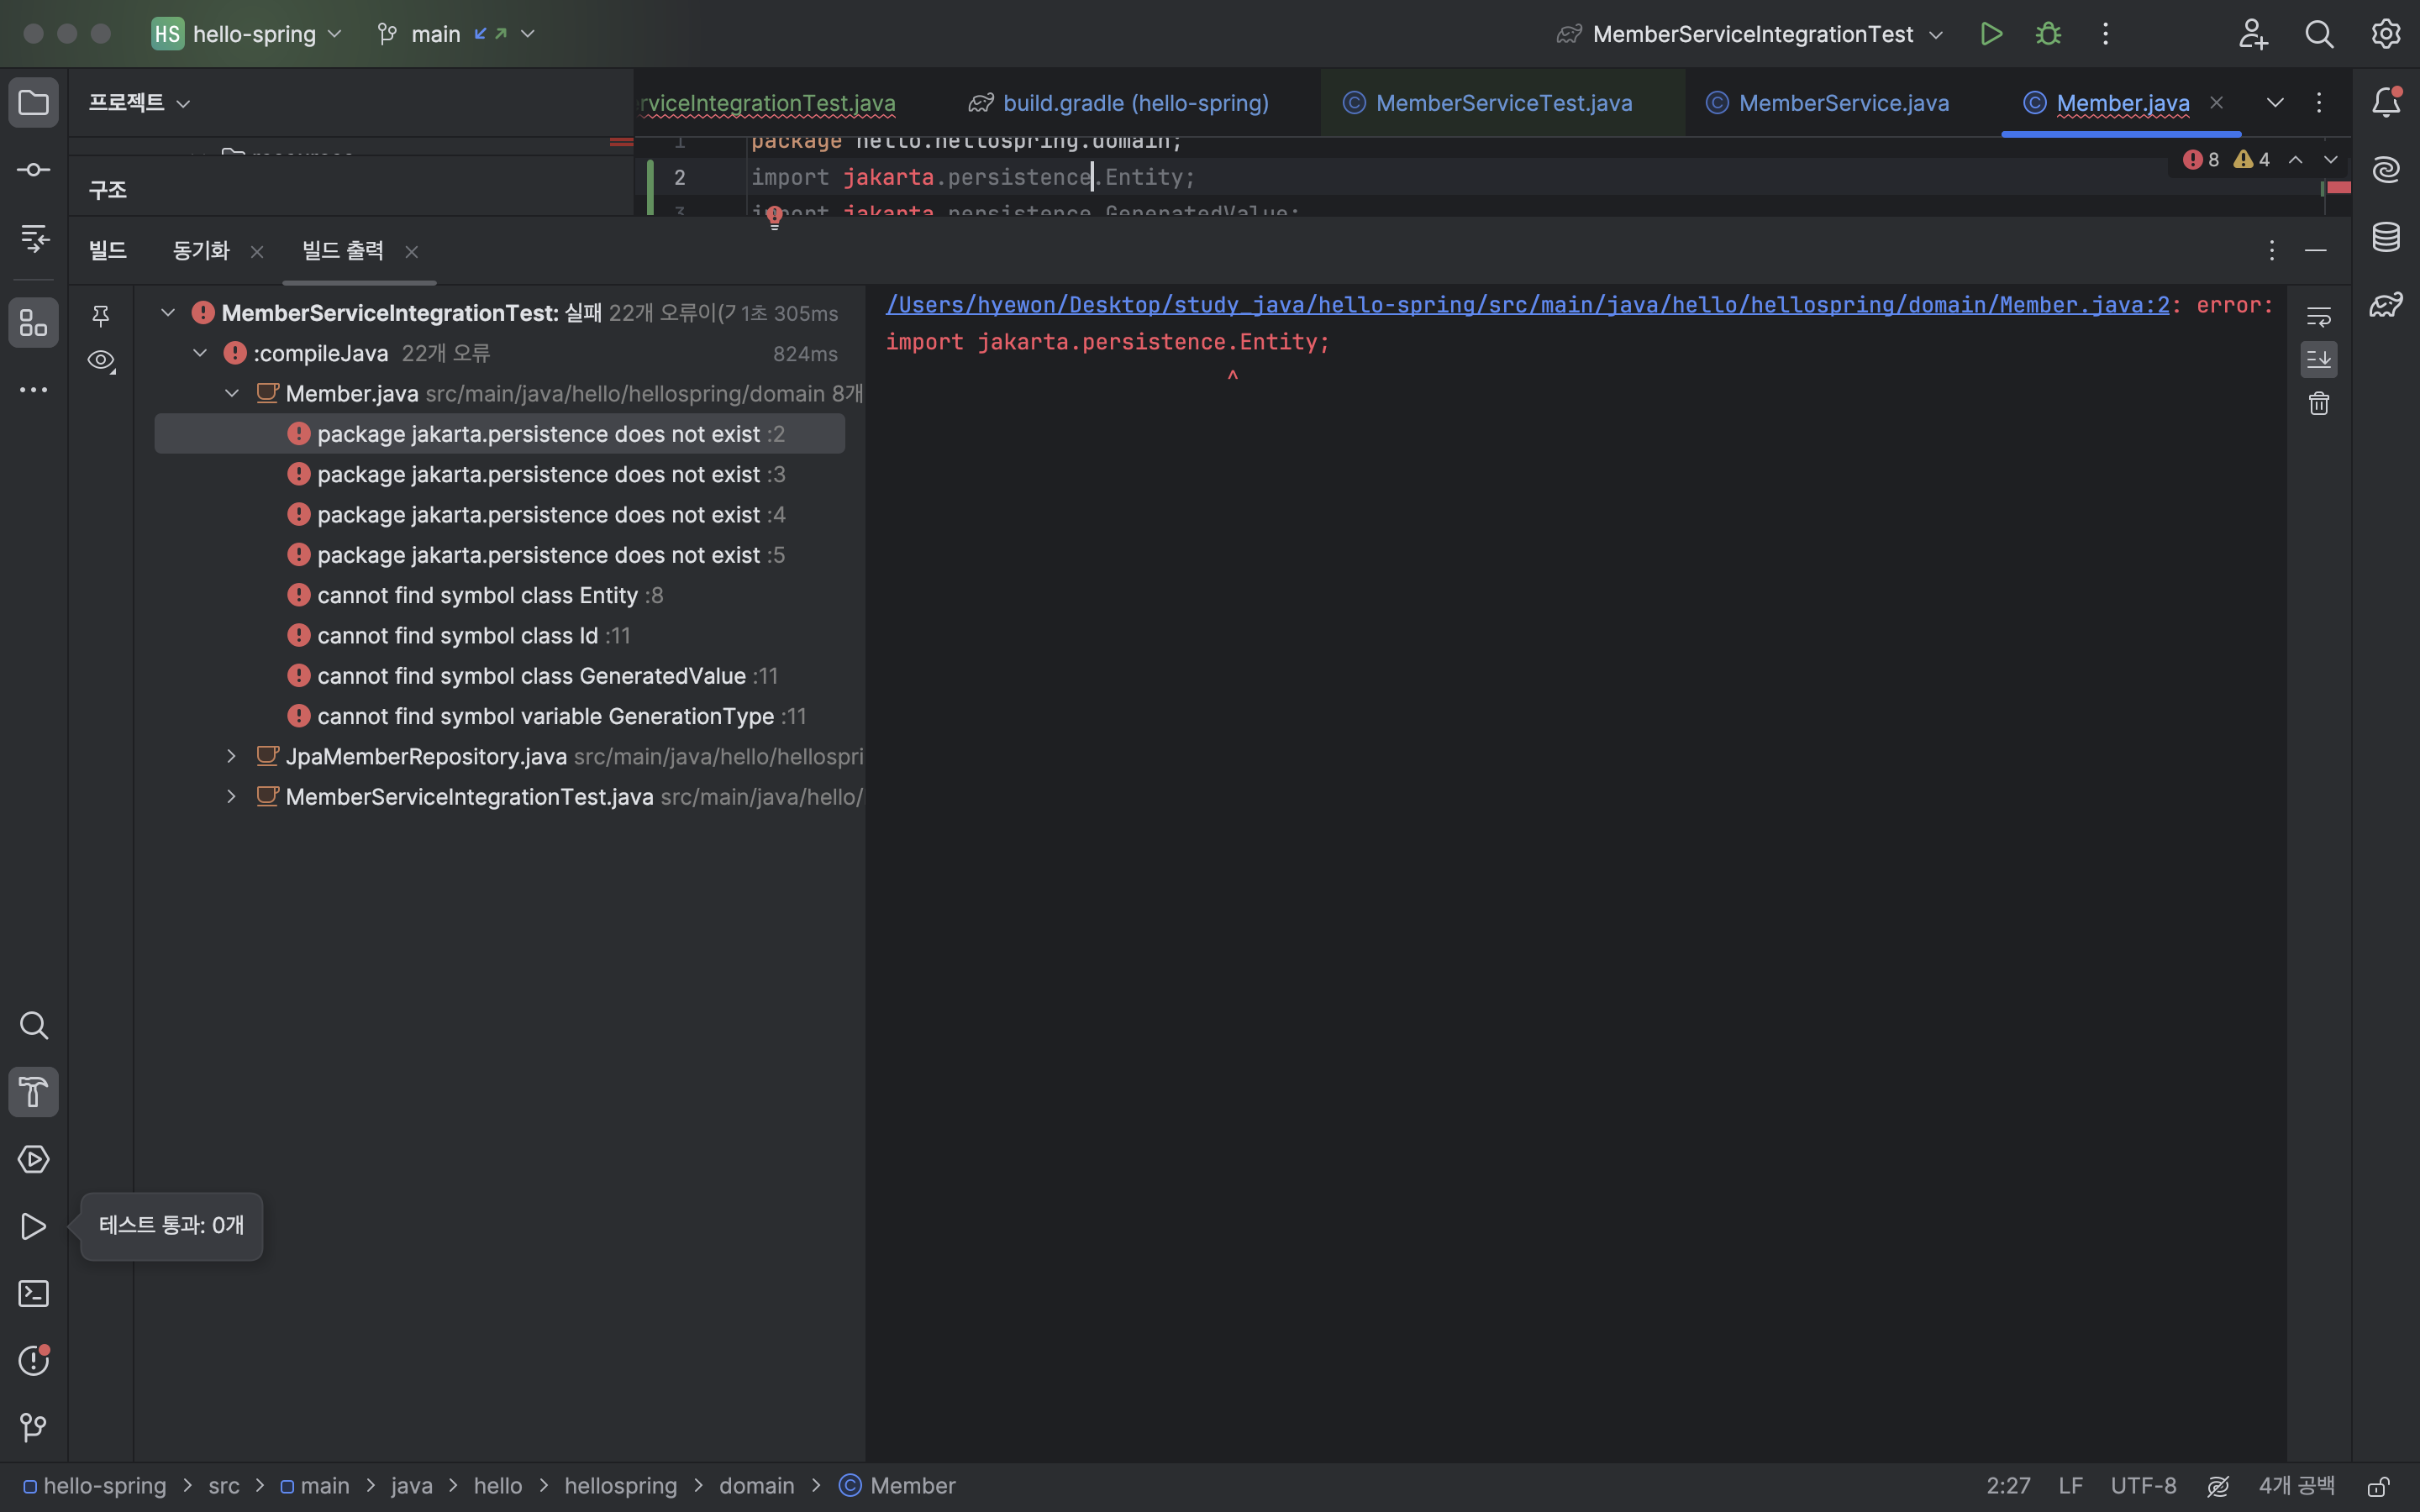2420x1512 pixels.
Task: Show more tool windows ellipsis in left sidebar
Action: click(x=34, y=390)
